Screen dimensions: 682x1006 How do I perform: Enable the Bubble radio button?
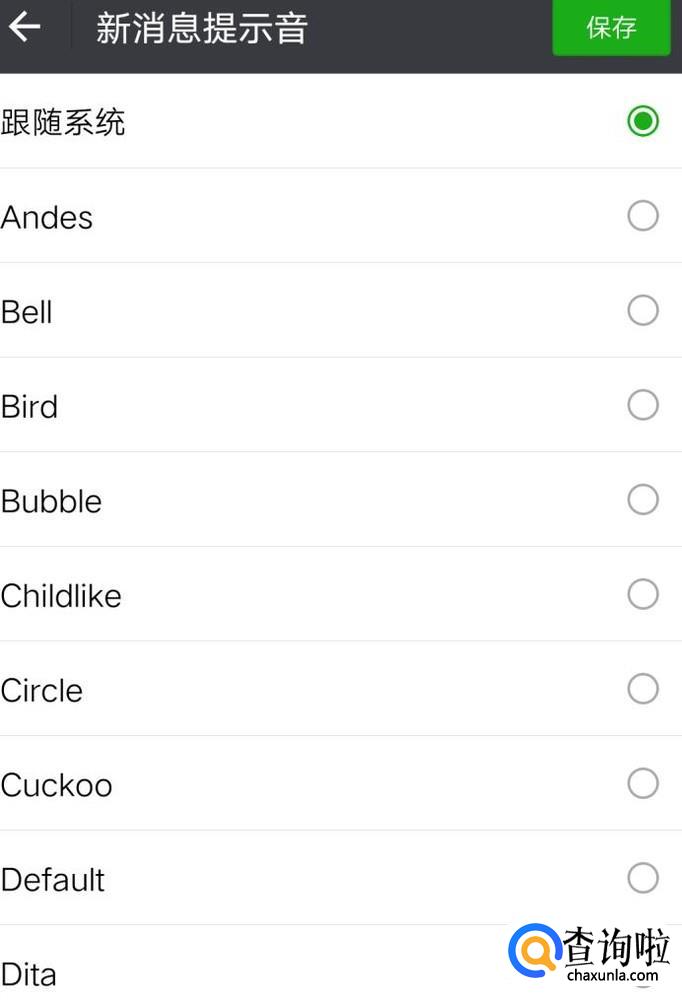click(643, 500)
